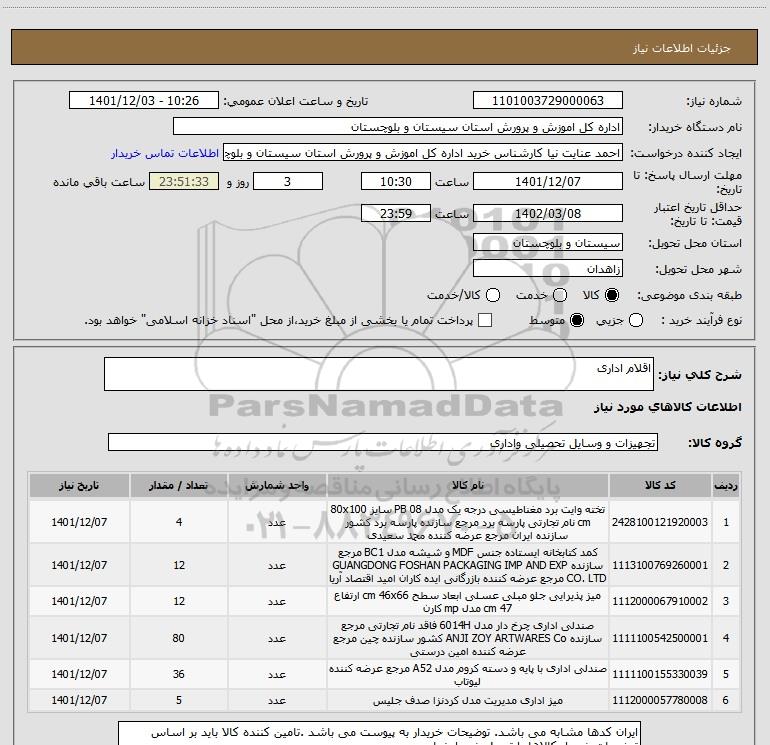Select item code 1111100542500001
This screenshot has width=770, height=745.
tap(660, 638)
